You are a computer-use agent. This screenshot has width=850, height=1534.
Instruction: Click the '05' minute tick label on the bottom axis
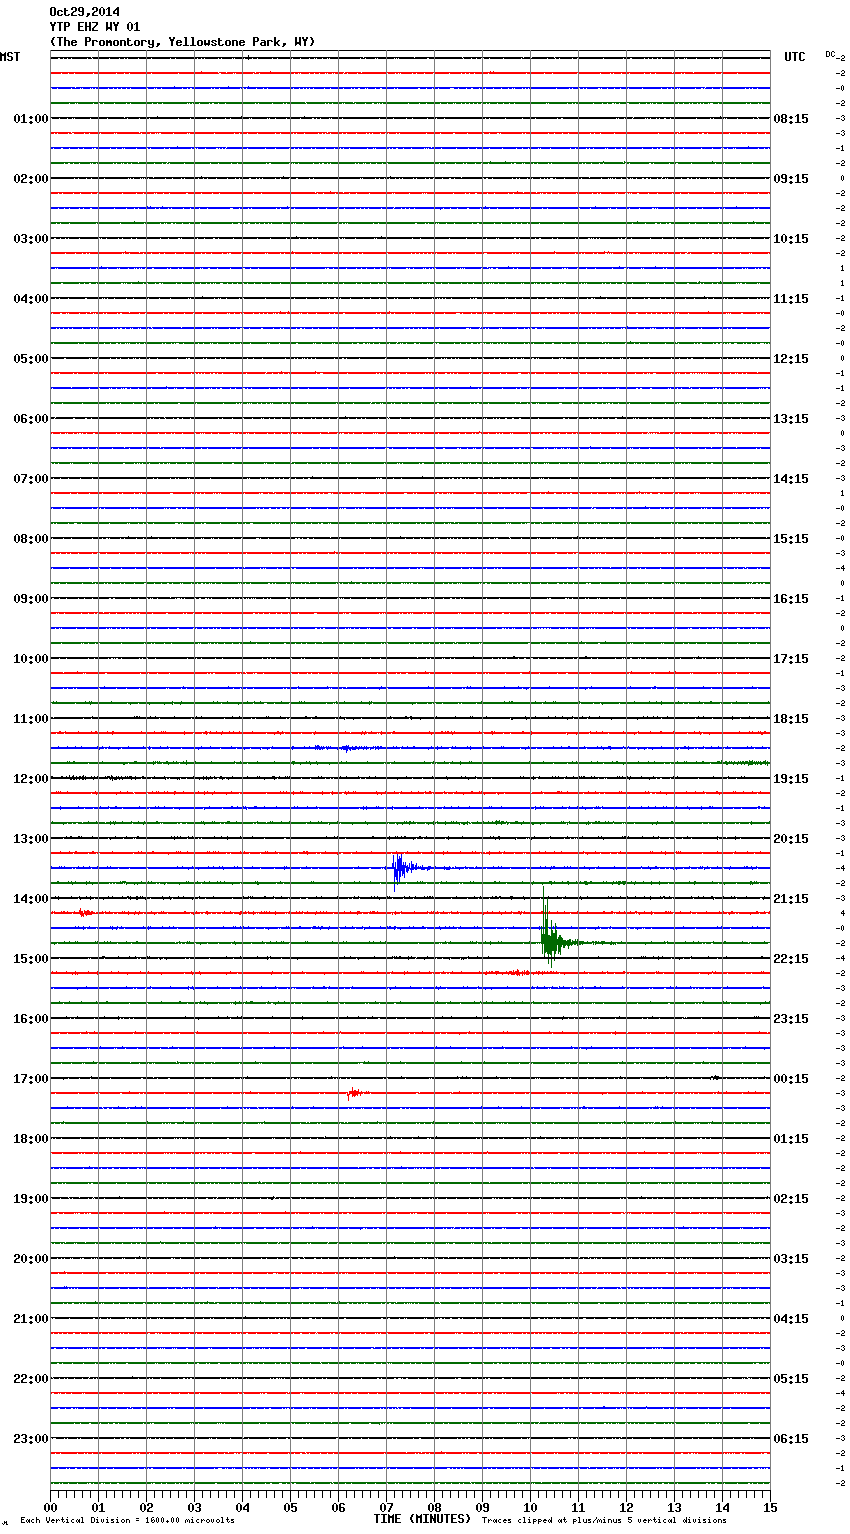click(290, 1507)
